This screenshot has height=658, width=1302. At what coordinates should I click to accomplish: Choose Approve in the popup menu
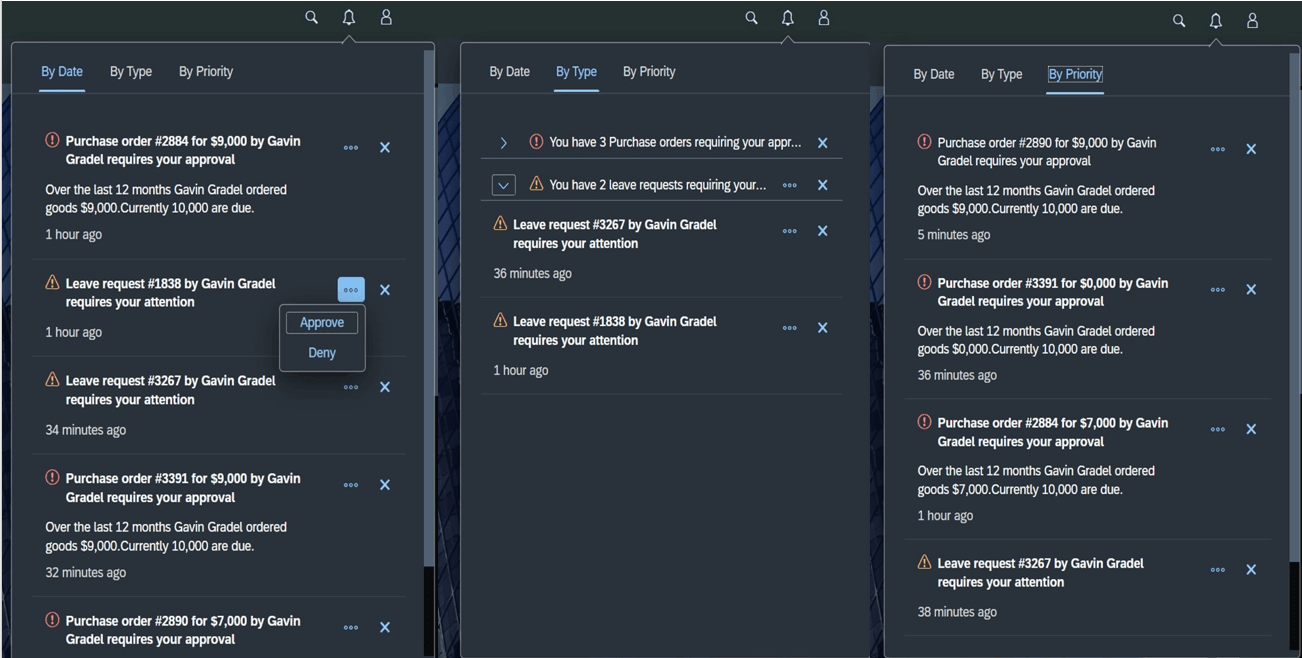point(322,322)
